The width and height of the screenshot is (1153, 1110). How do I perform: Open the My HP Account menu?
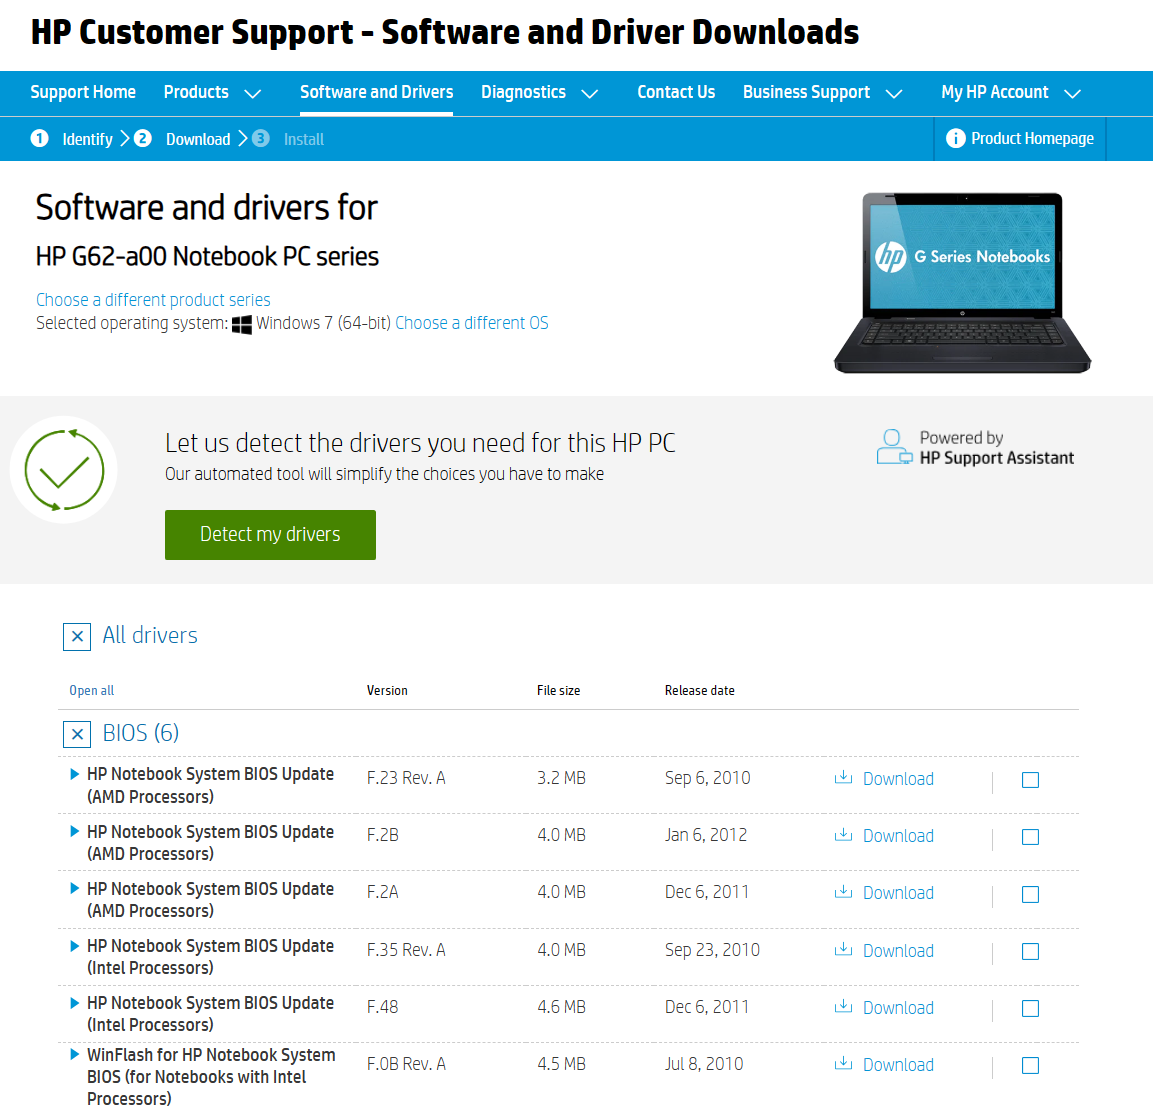coord(995,93)
